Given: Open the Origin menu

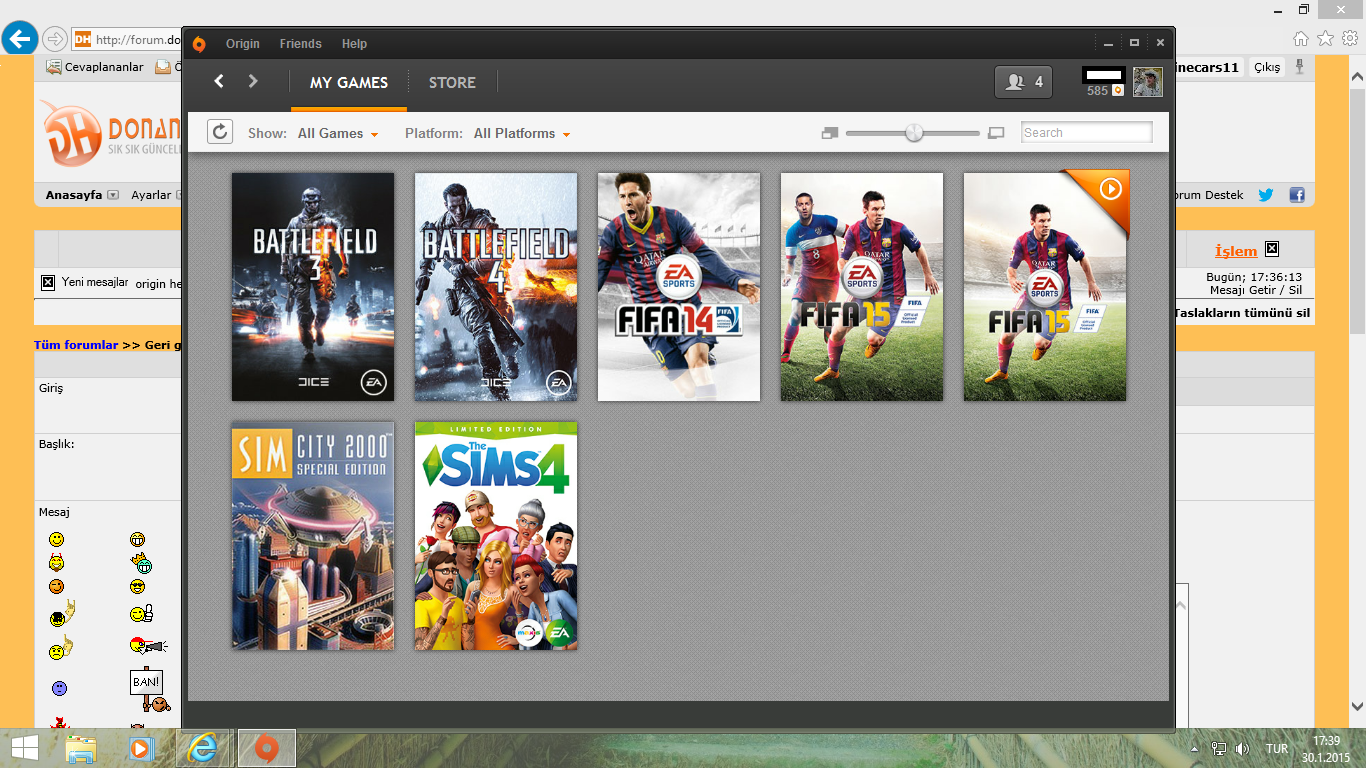Looking at the screenshot, I should (242, 44).
